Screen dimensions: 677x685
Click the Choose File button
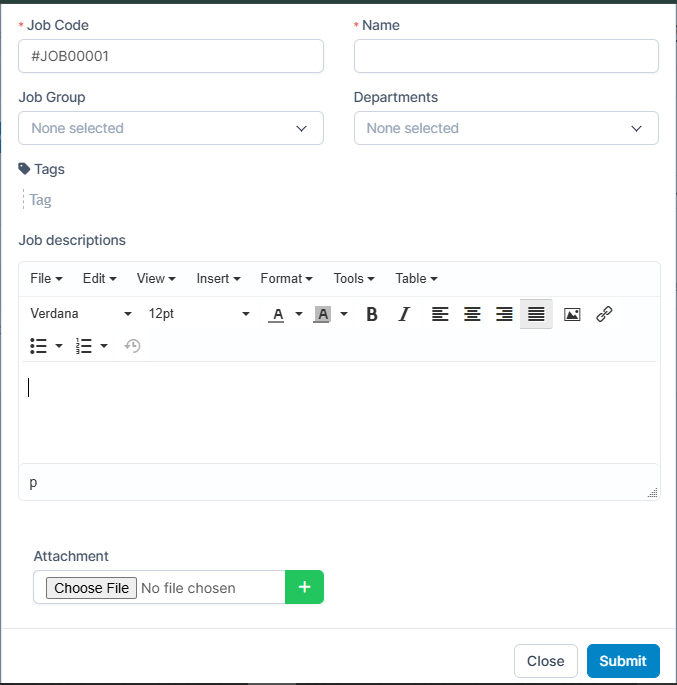pos(91,588)
